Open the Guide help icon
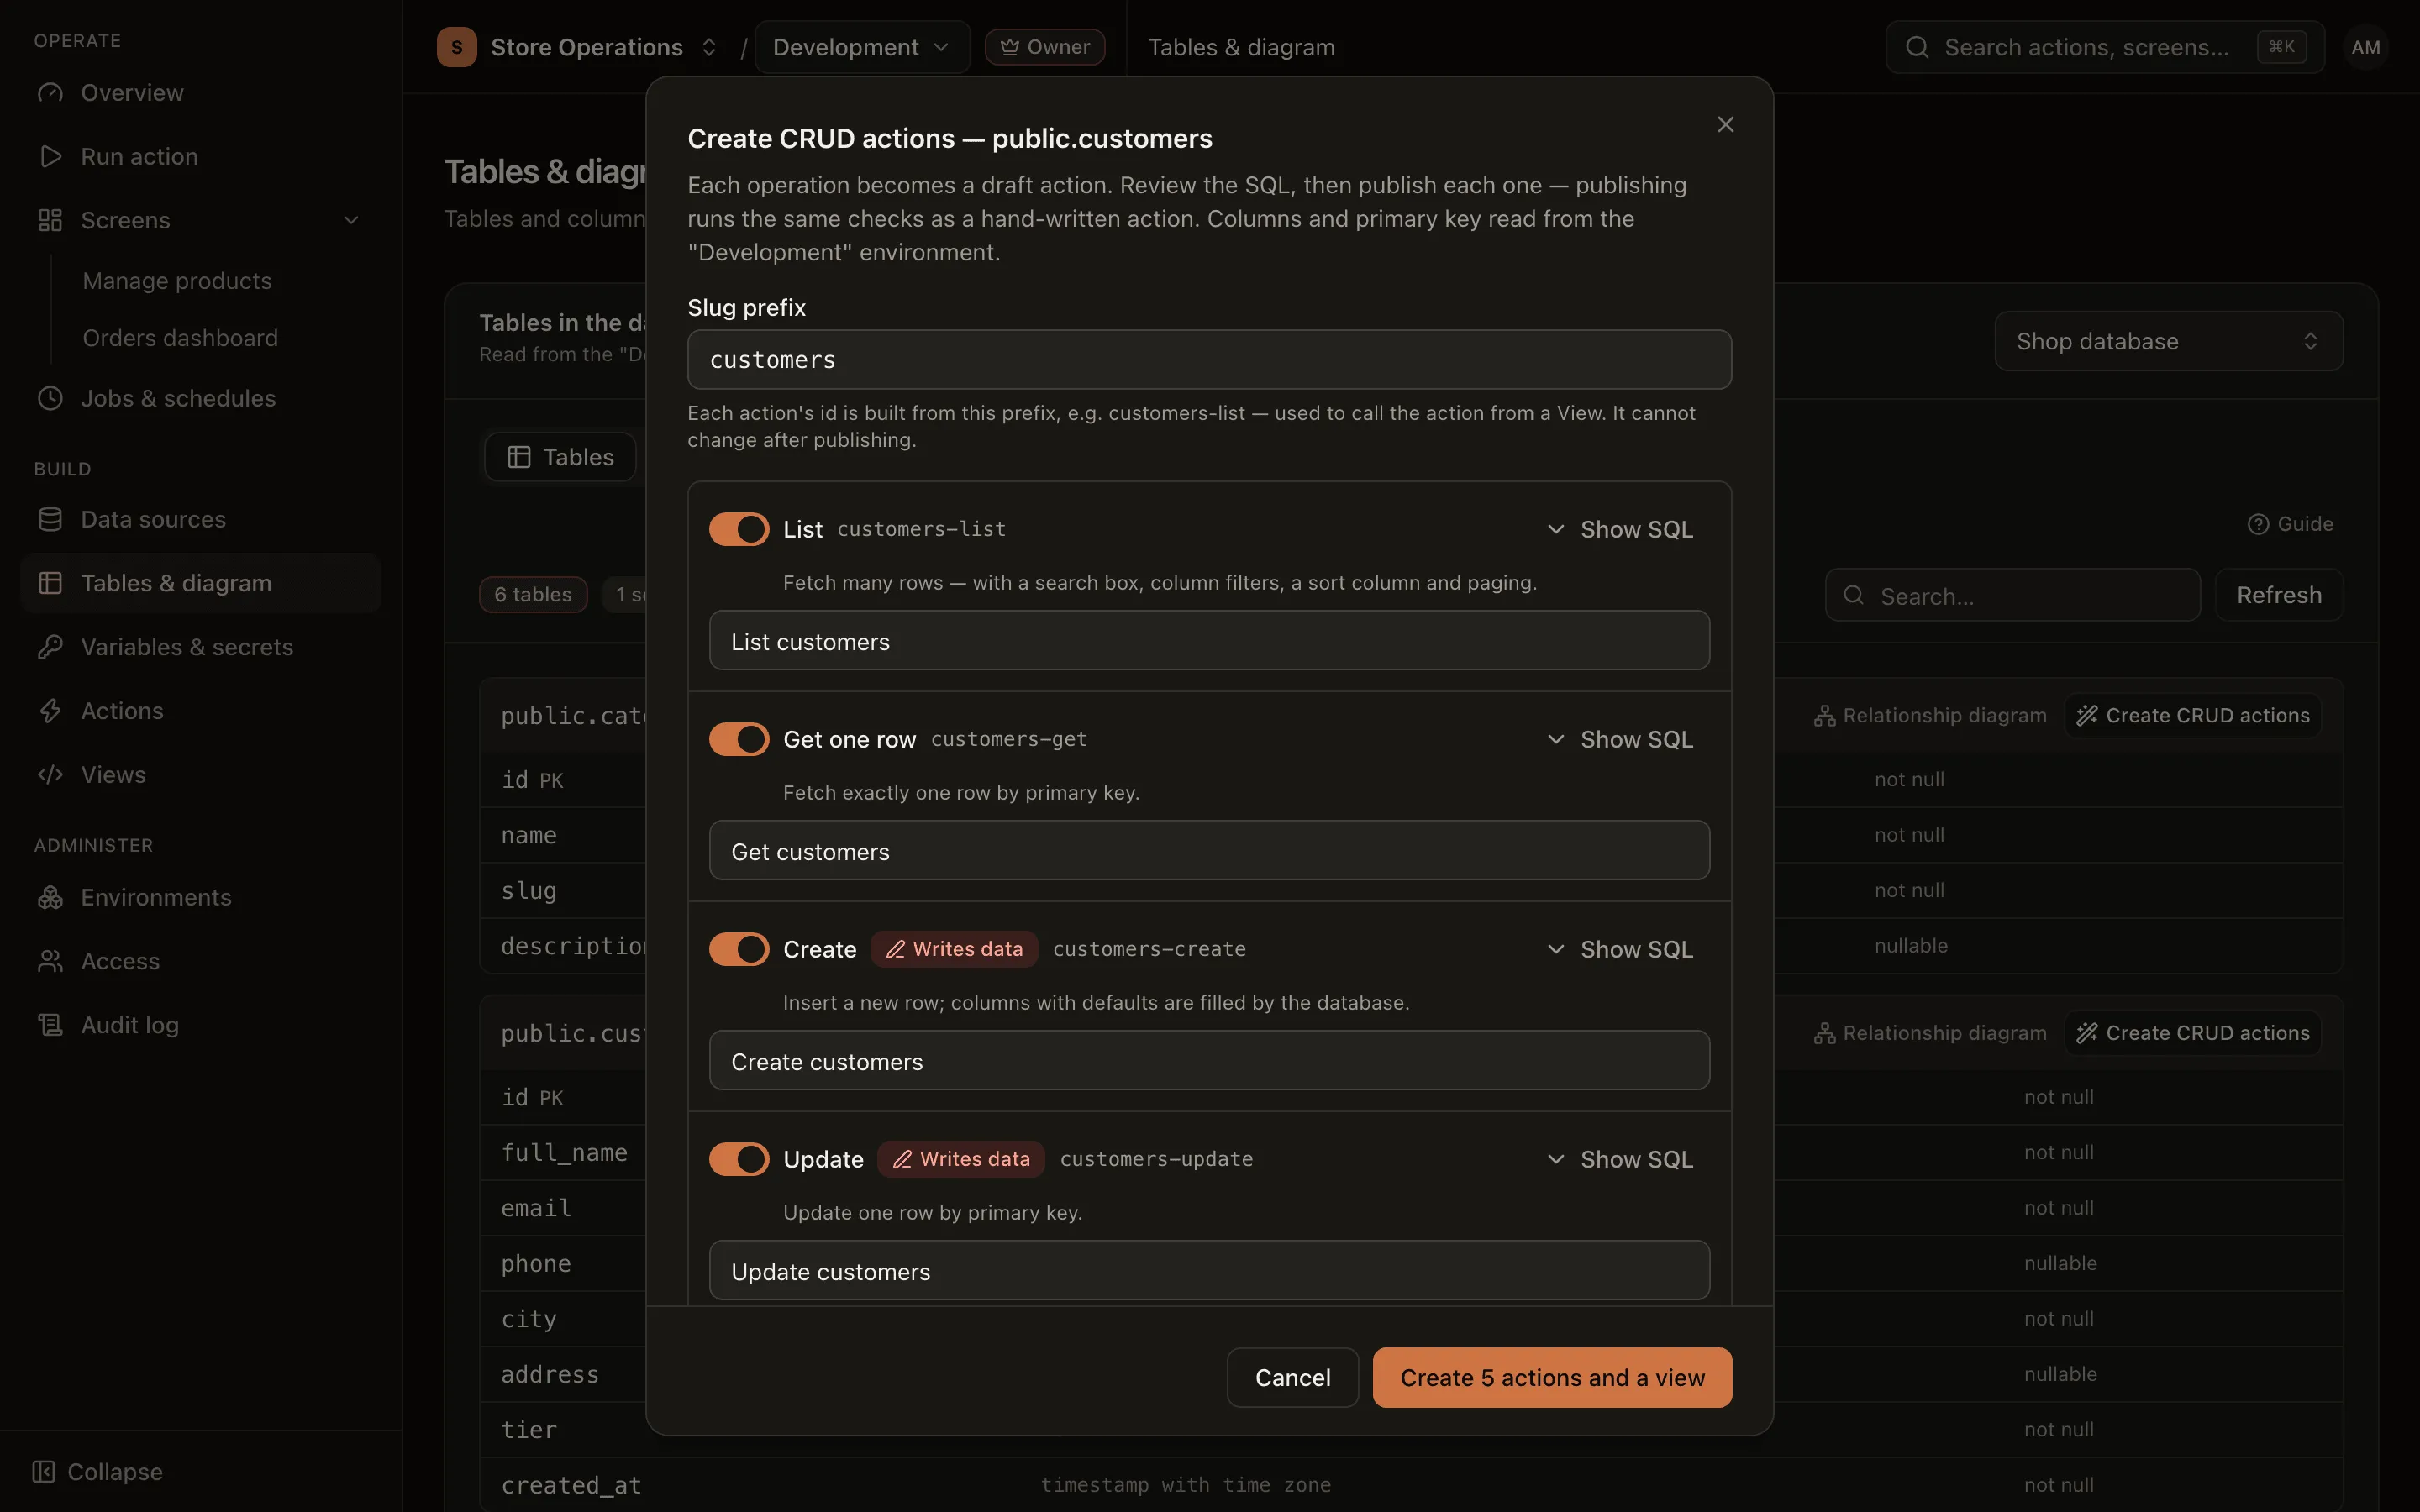Image resolution: width=2420 pixels, height=1512 pixels. (x=2258, y=524)
